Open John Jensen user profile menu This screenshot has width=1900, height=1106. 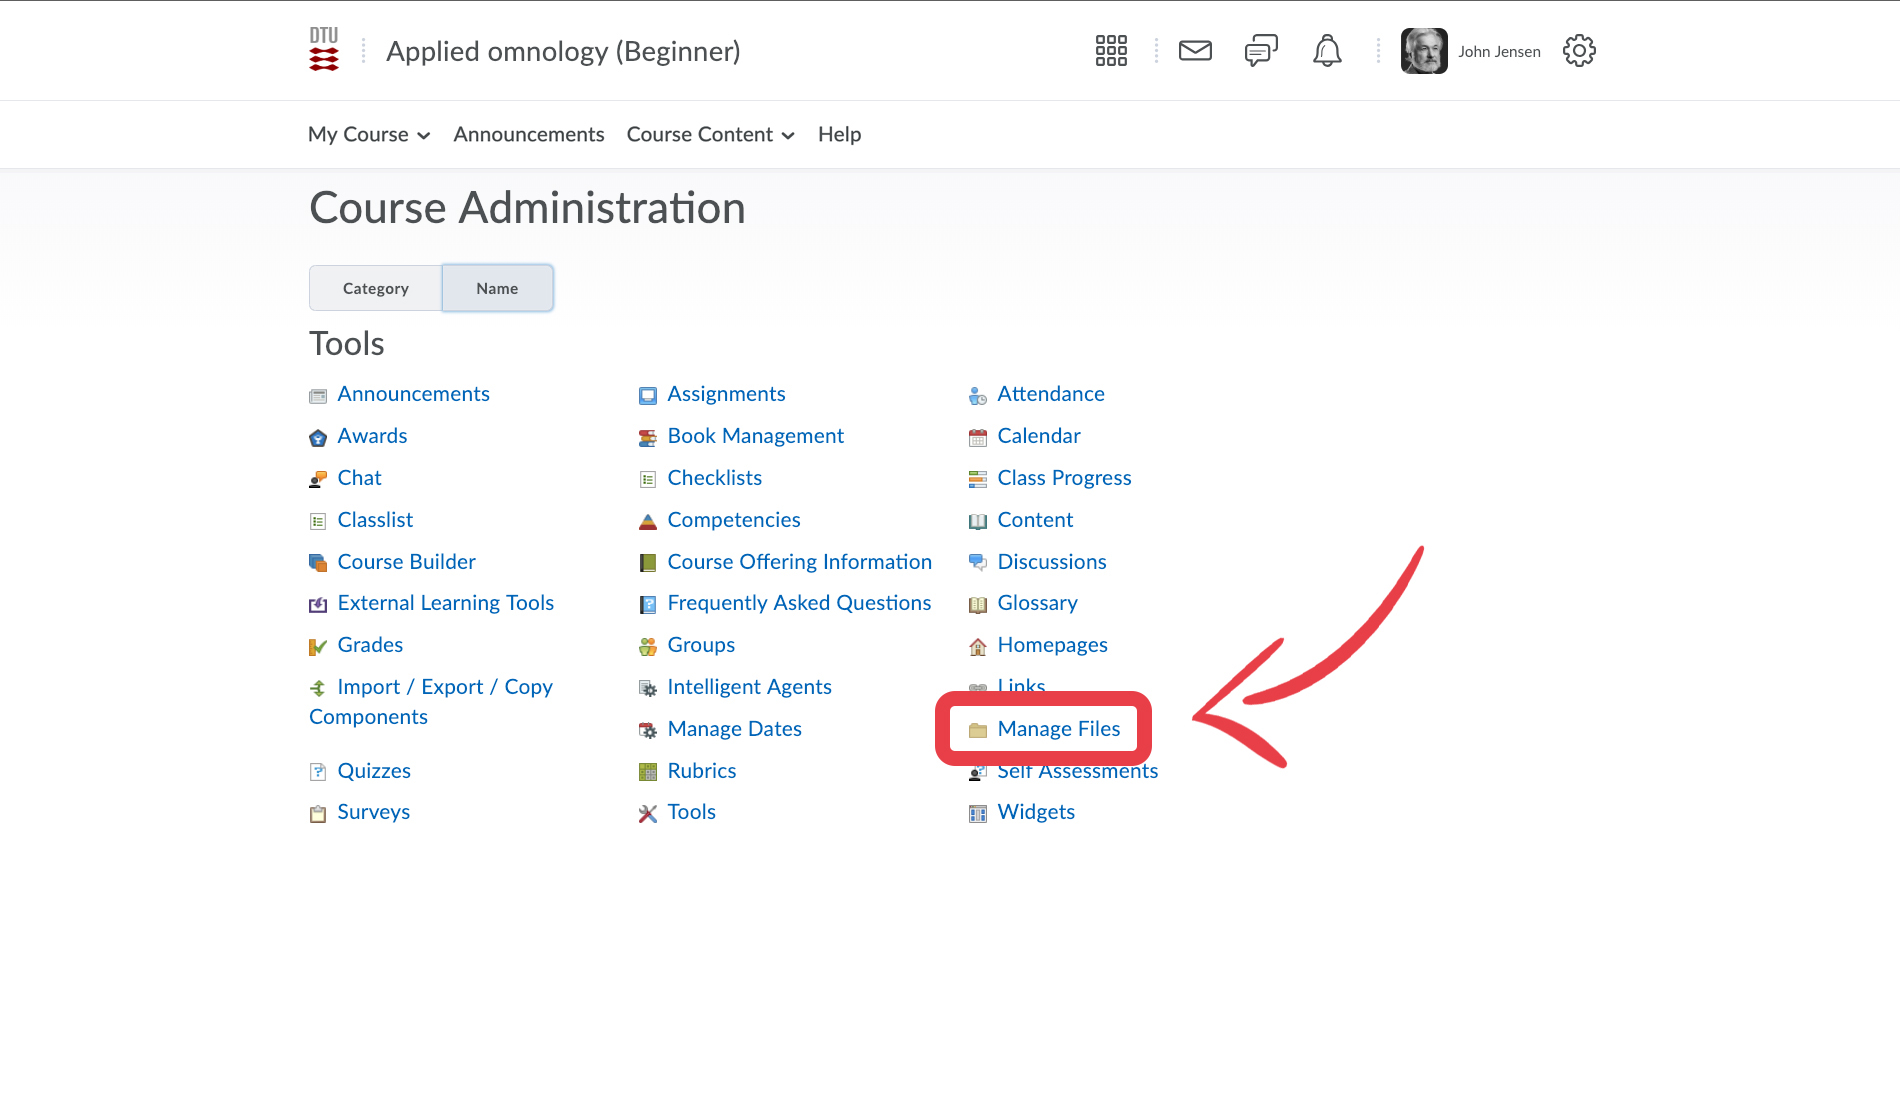click(x=1471, y=51)
